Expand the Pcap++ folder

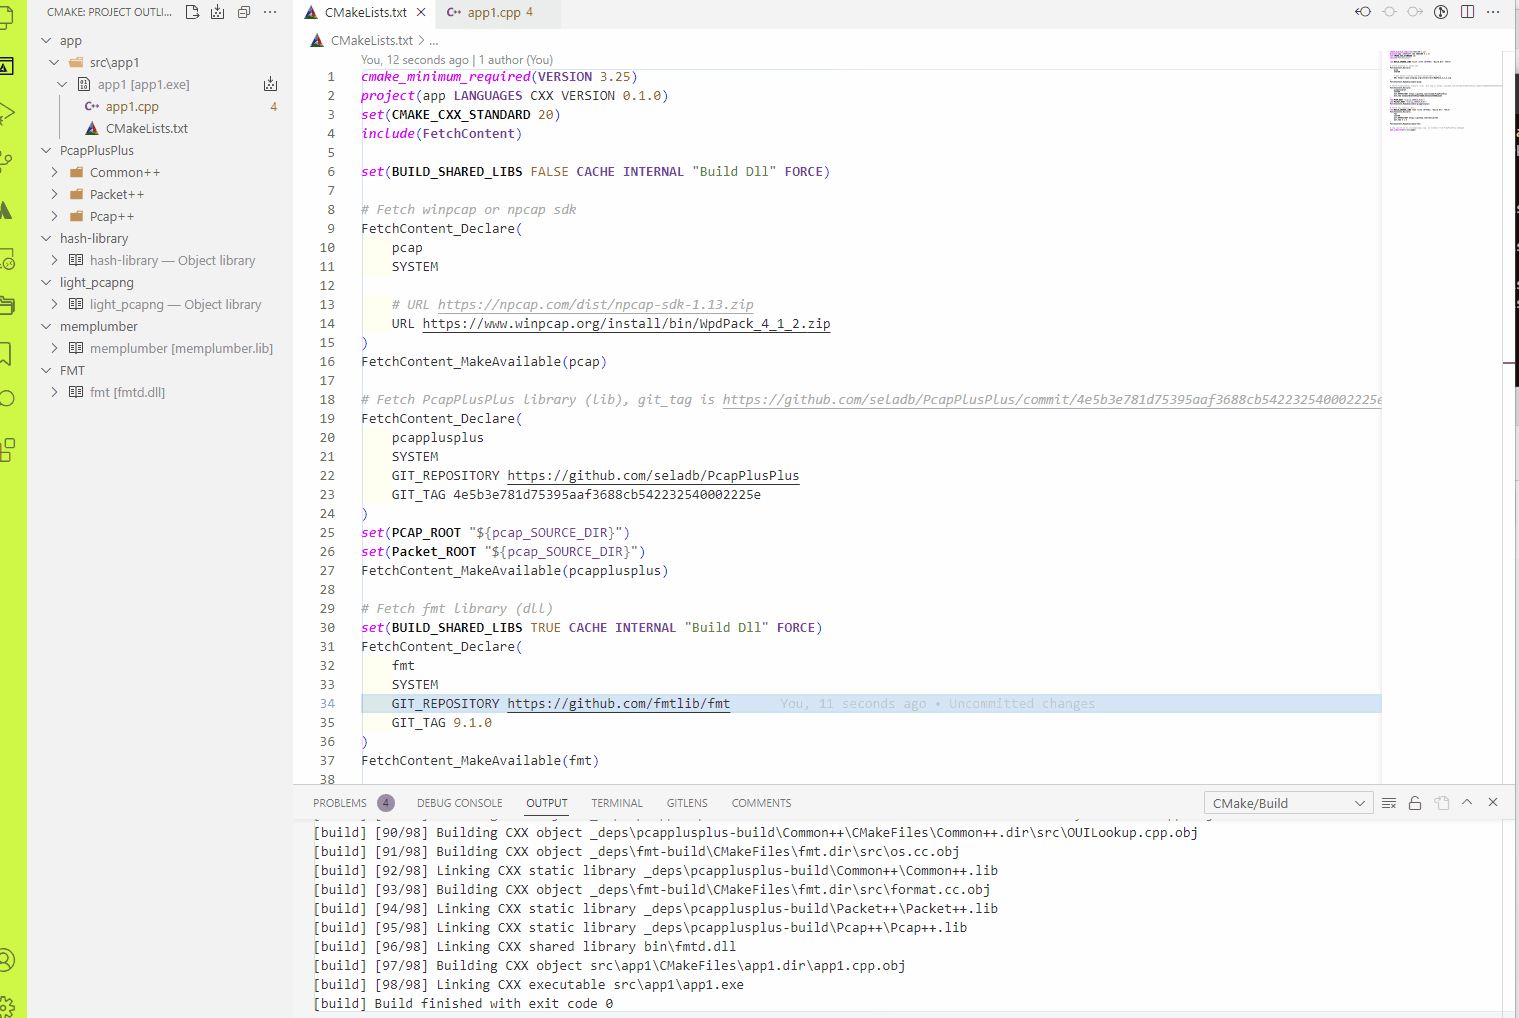(x=54, y=216)
